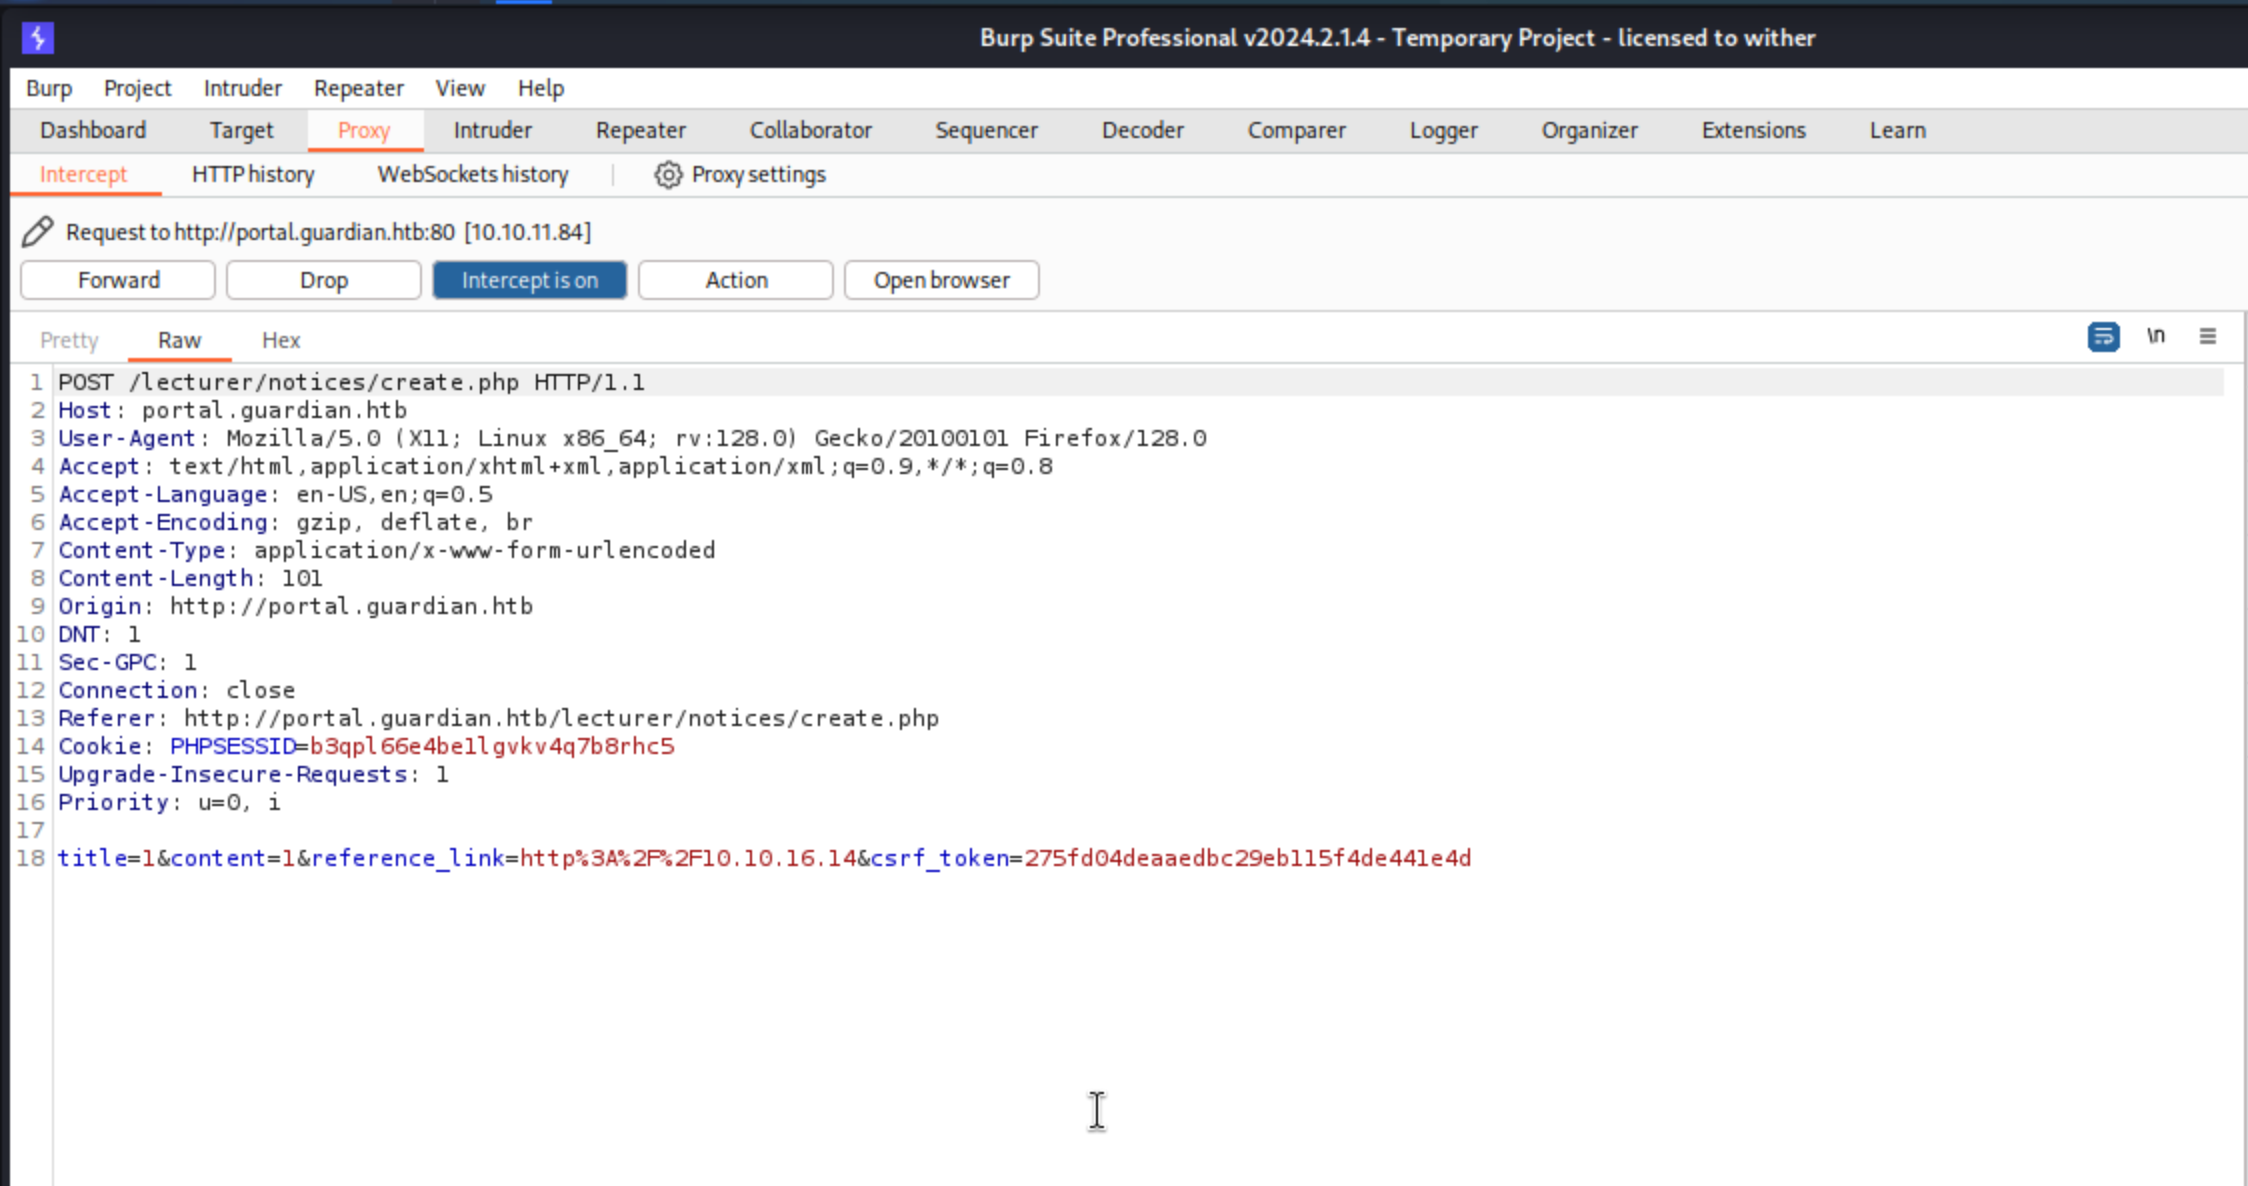Image resolution: width=2248 pixels, height=1186 pixels.
Task: Click the pencil edit icon beside request target
Action: point(38,232)
